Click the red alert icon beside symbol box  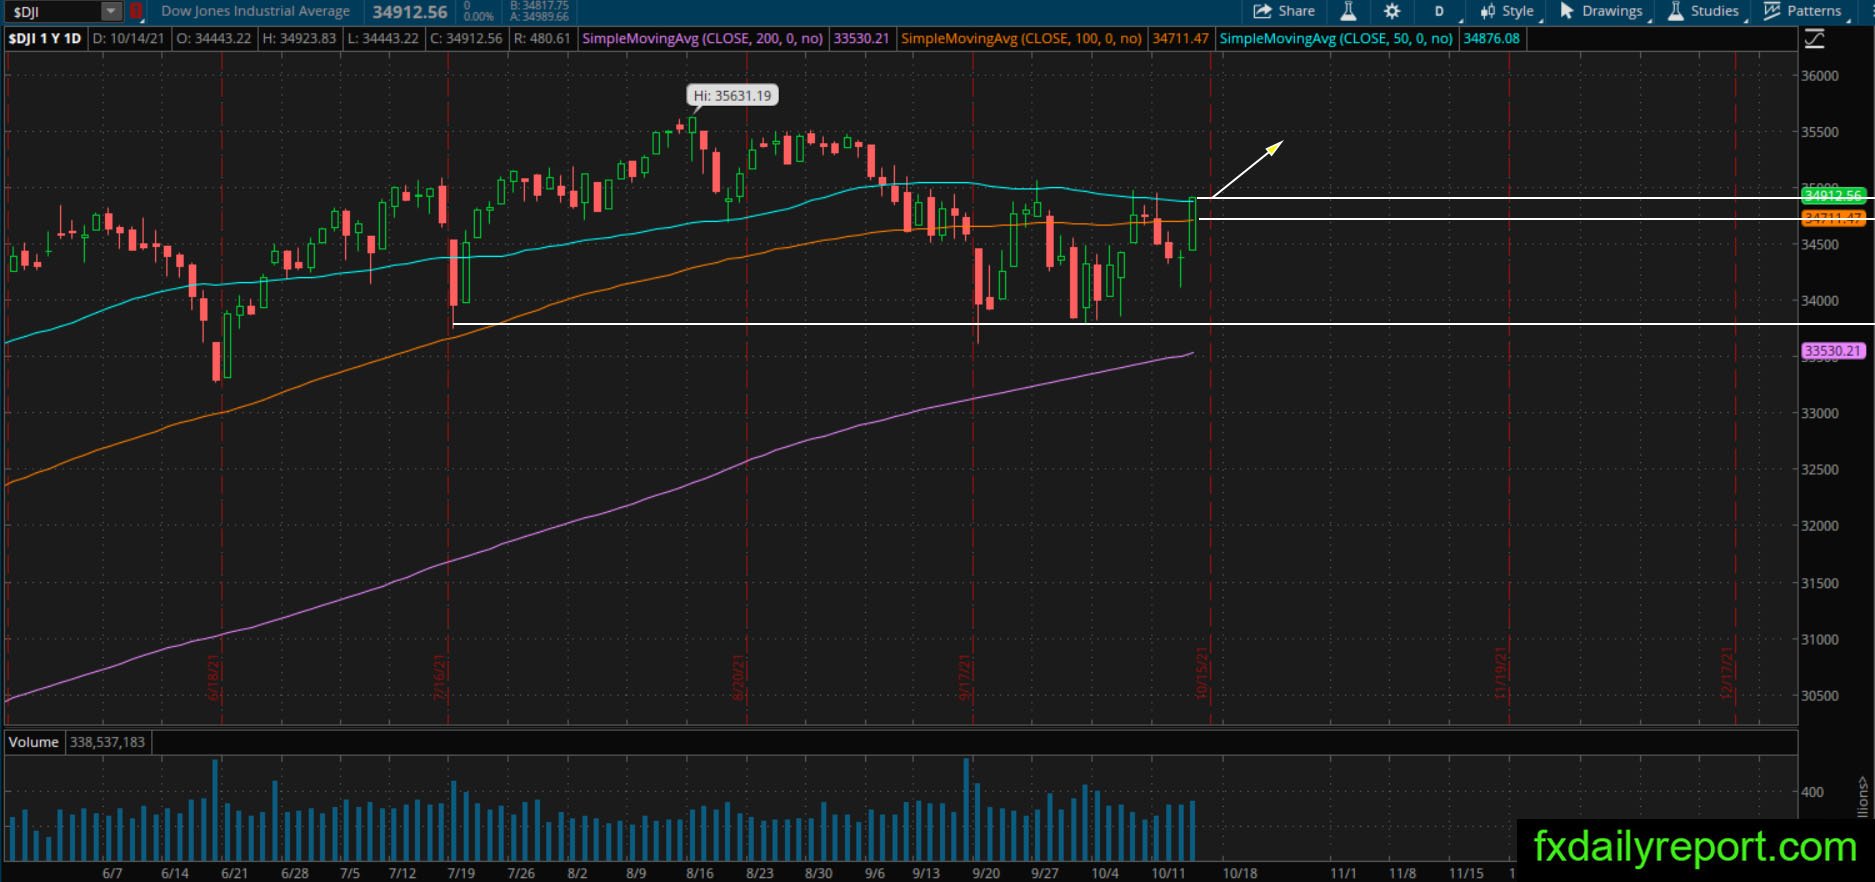pos(136,12)
